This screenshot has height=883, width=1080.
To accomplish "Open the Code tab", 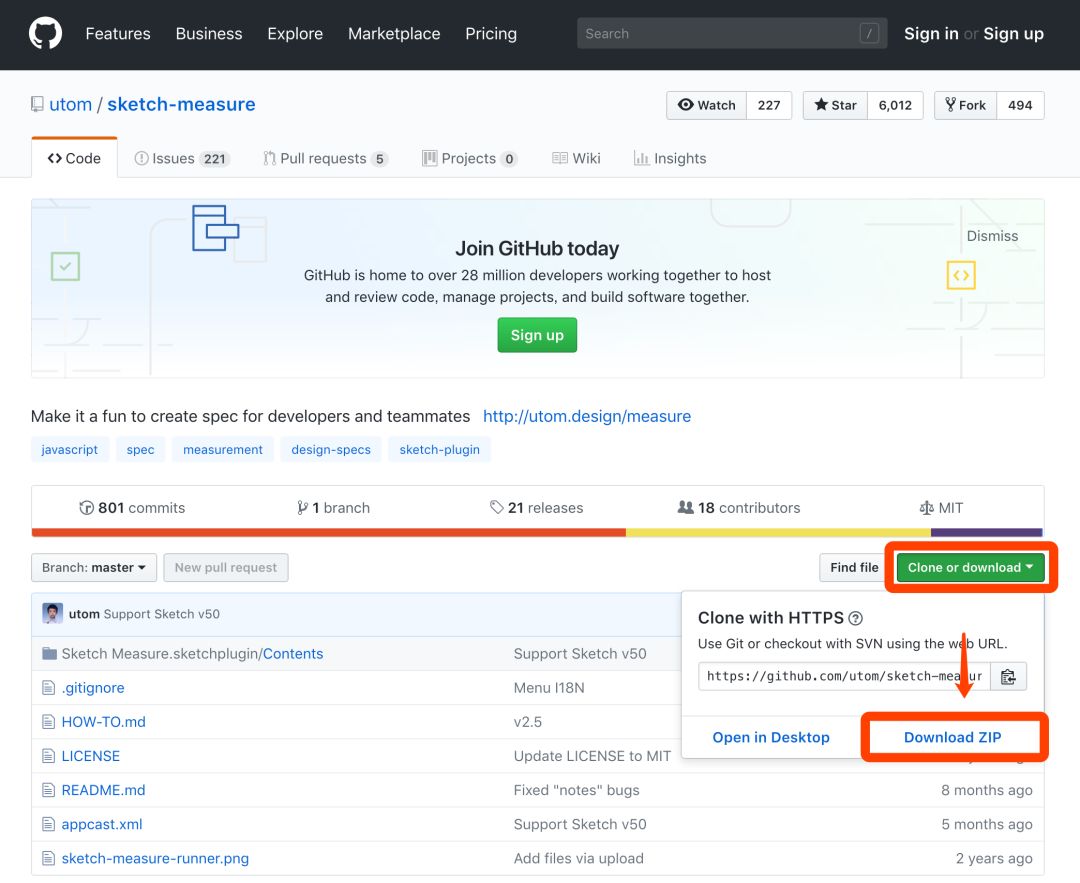I will pos(74,158).
